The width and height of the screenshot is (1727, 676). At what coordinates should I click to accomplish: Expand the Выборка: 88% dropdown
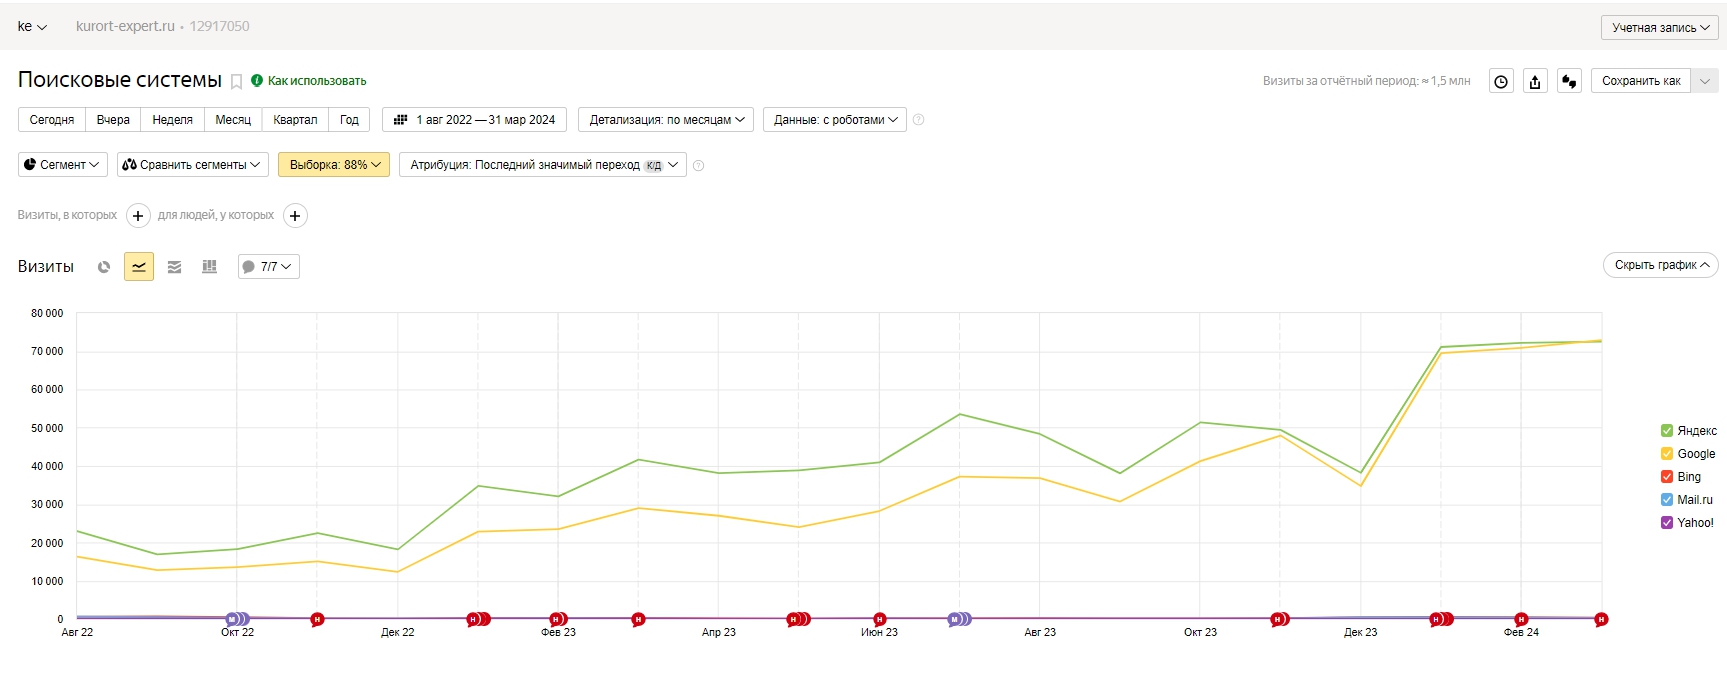[x=334, y=165]
